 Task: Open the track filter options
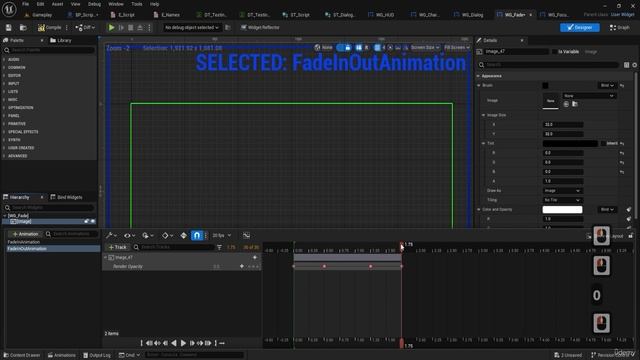point(220,247)
